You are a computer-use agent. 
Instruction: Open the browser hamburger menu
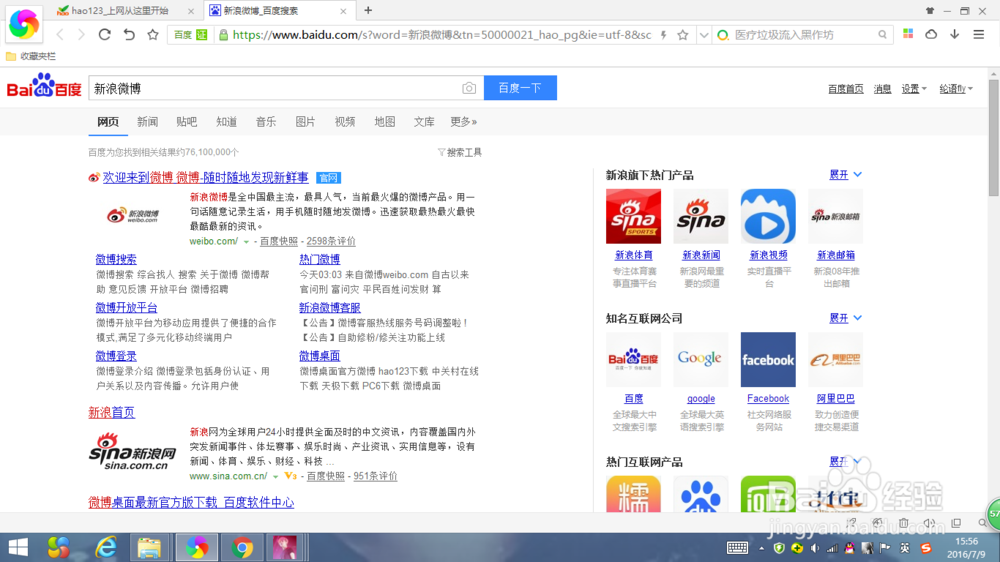[979, 34]
